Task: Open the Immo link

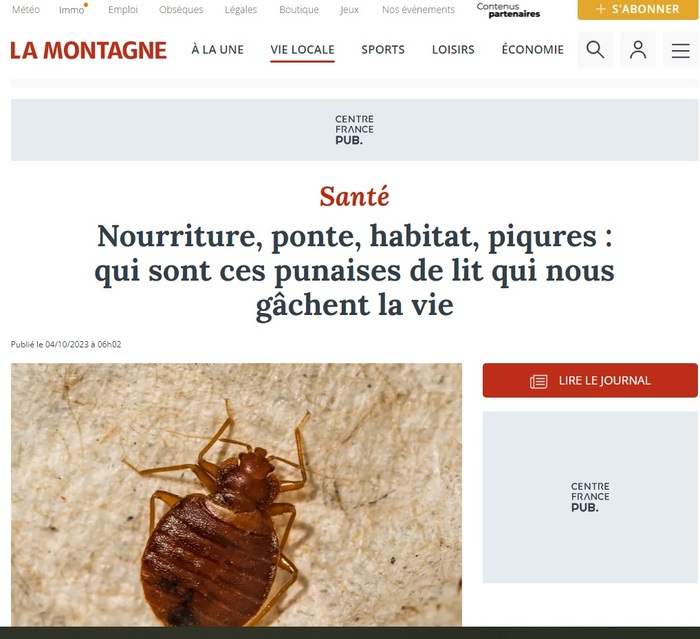Action: pyautogui.click(x=71, y=9)
